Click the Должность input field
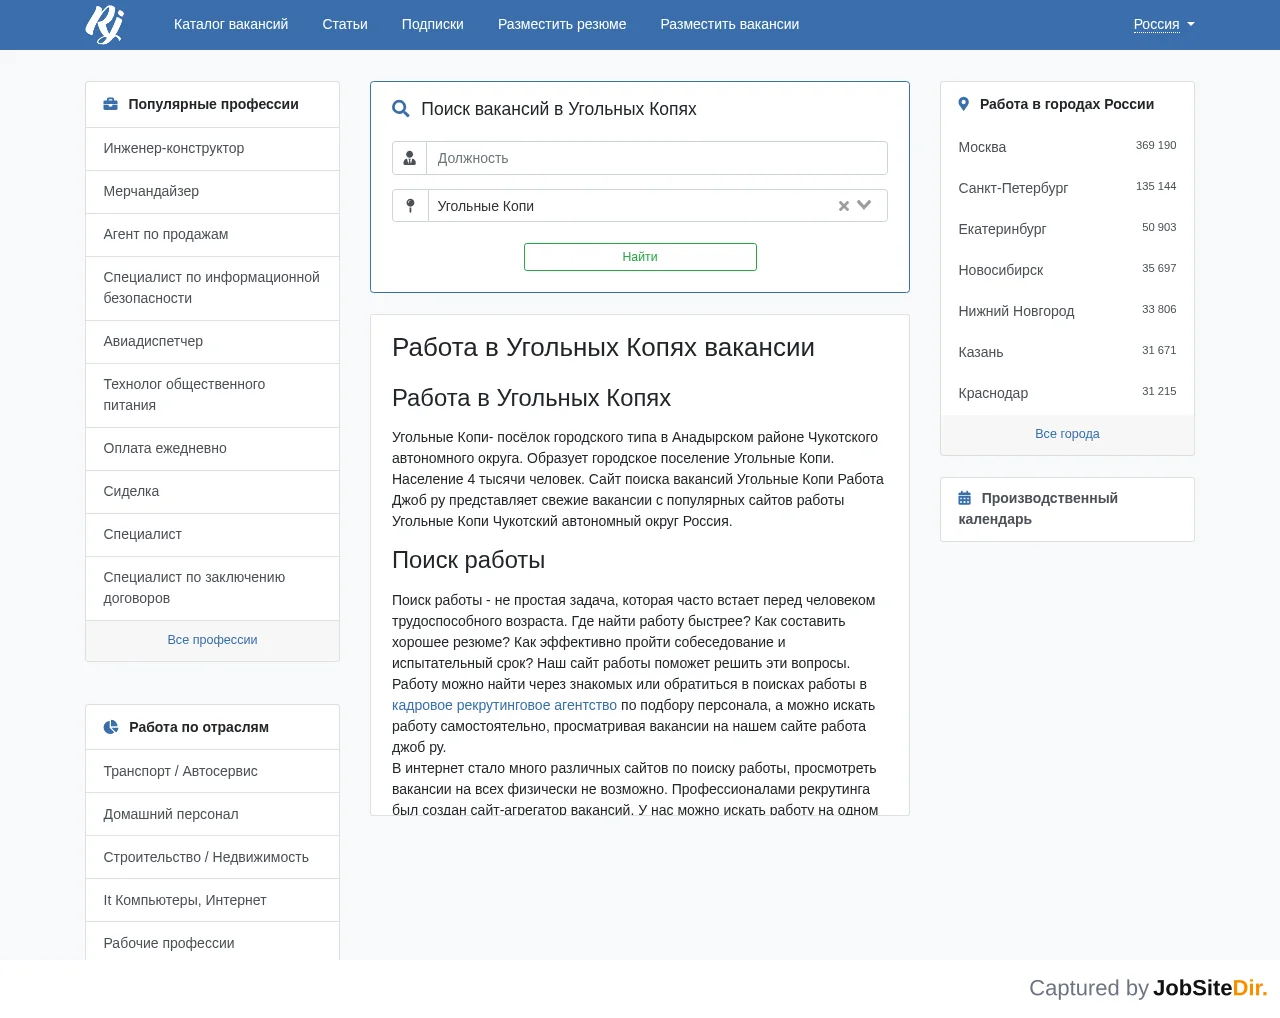This screenshot has width=1280, height=1018. (657, 158)
